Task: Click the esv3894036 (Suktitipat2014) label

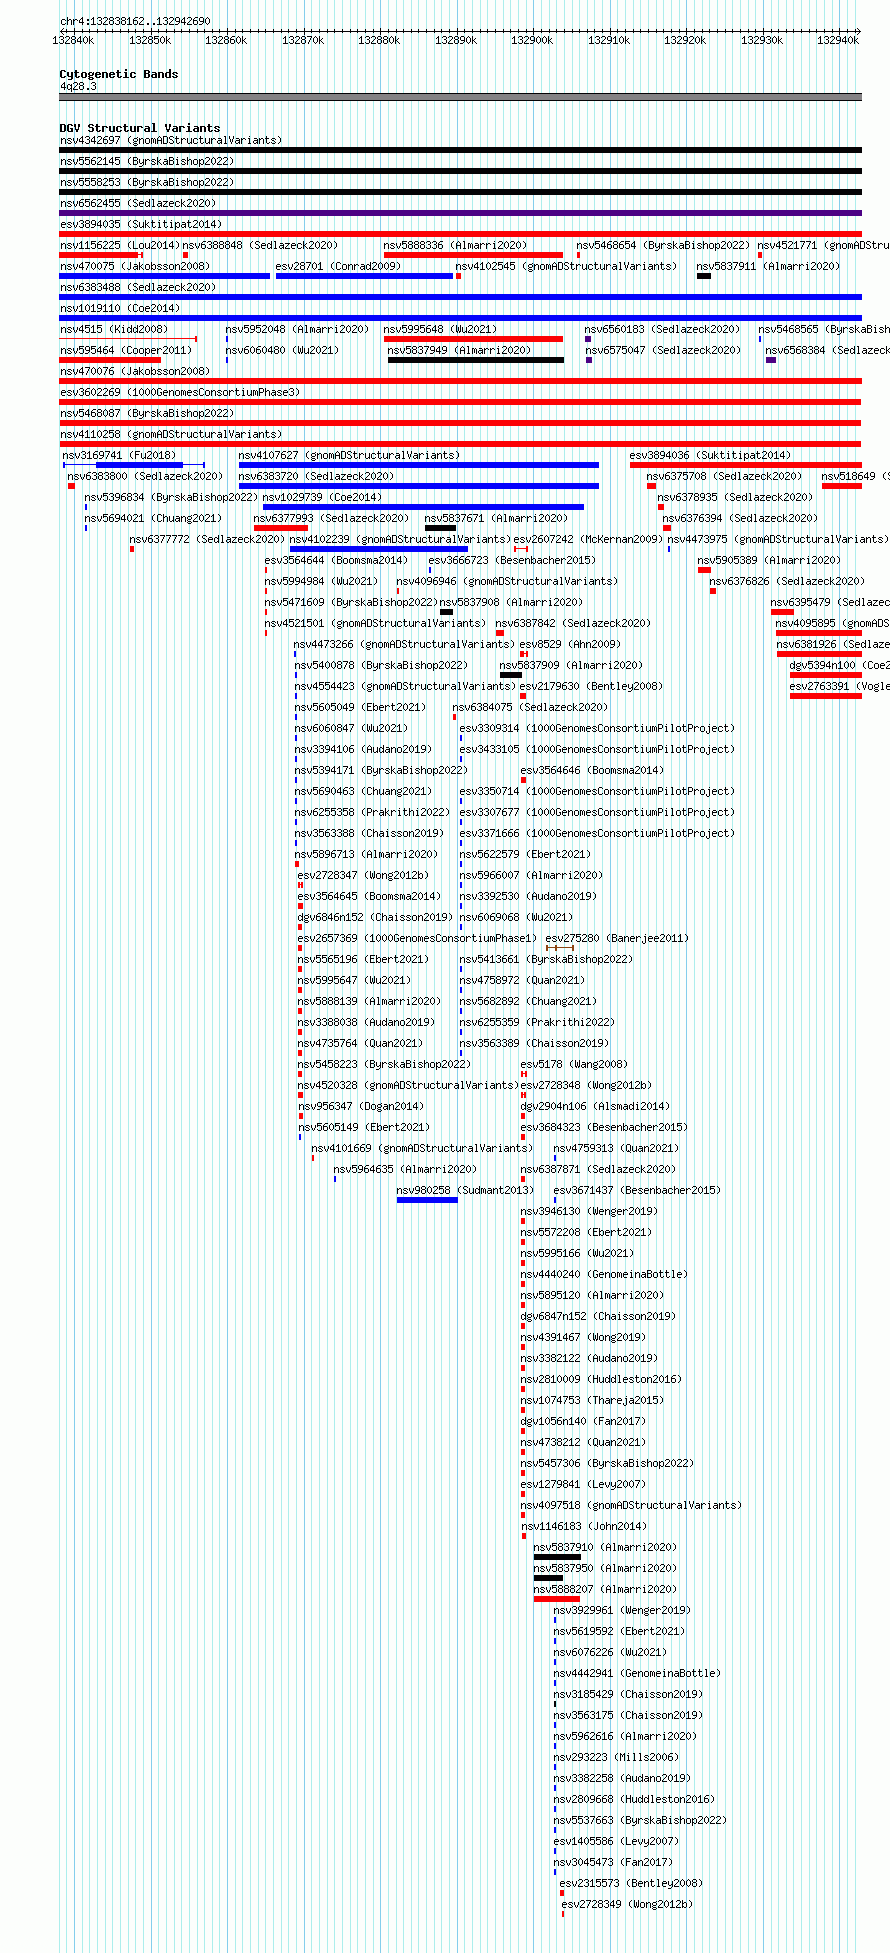Action: coord(710,455)
